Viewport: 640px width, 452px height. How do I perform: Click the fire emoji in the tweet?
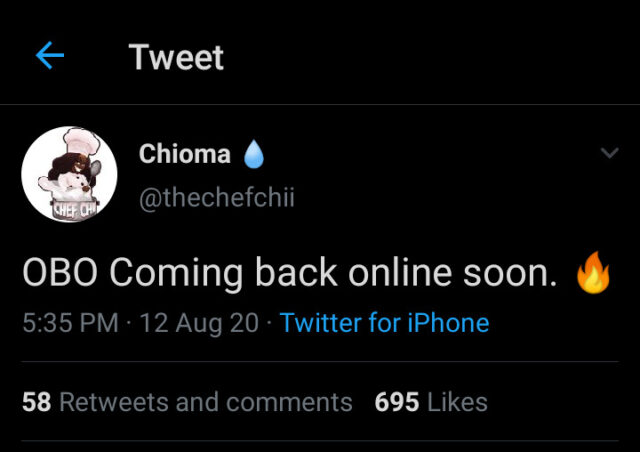(593, 272)
